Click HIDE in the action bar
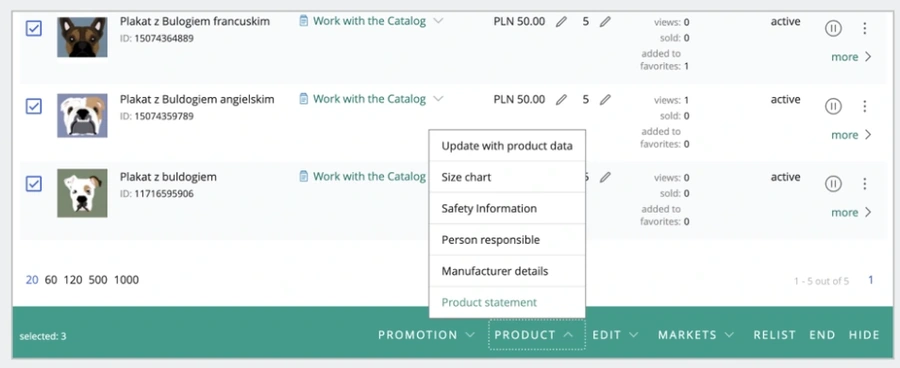 864,335
